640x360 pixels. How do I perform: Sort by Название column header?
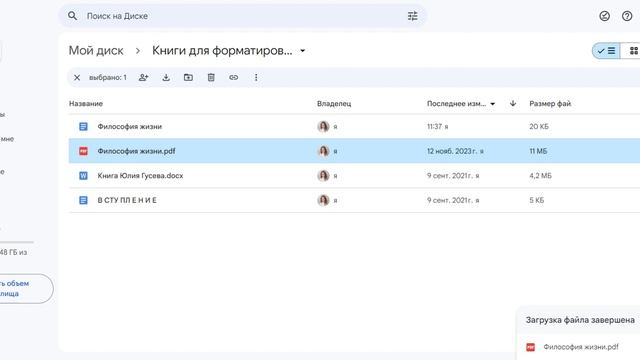click(86, 104)
